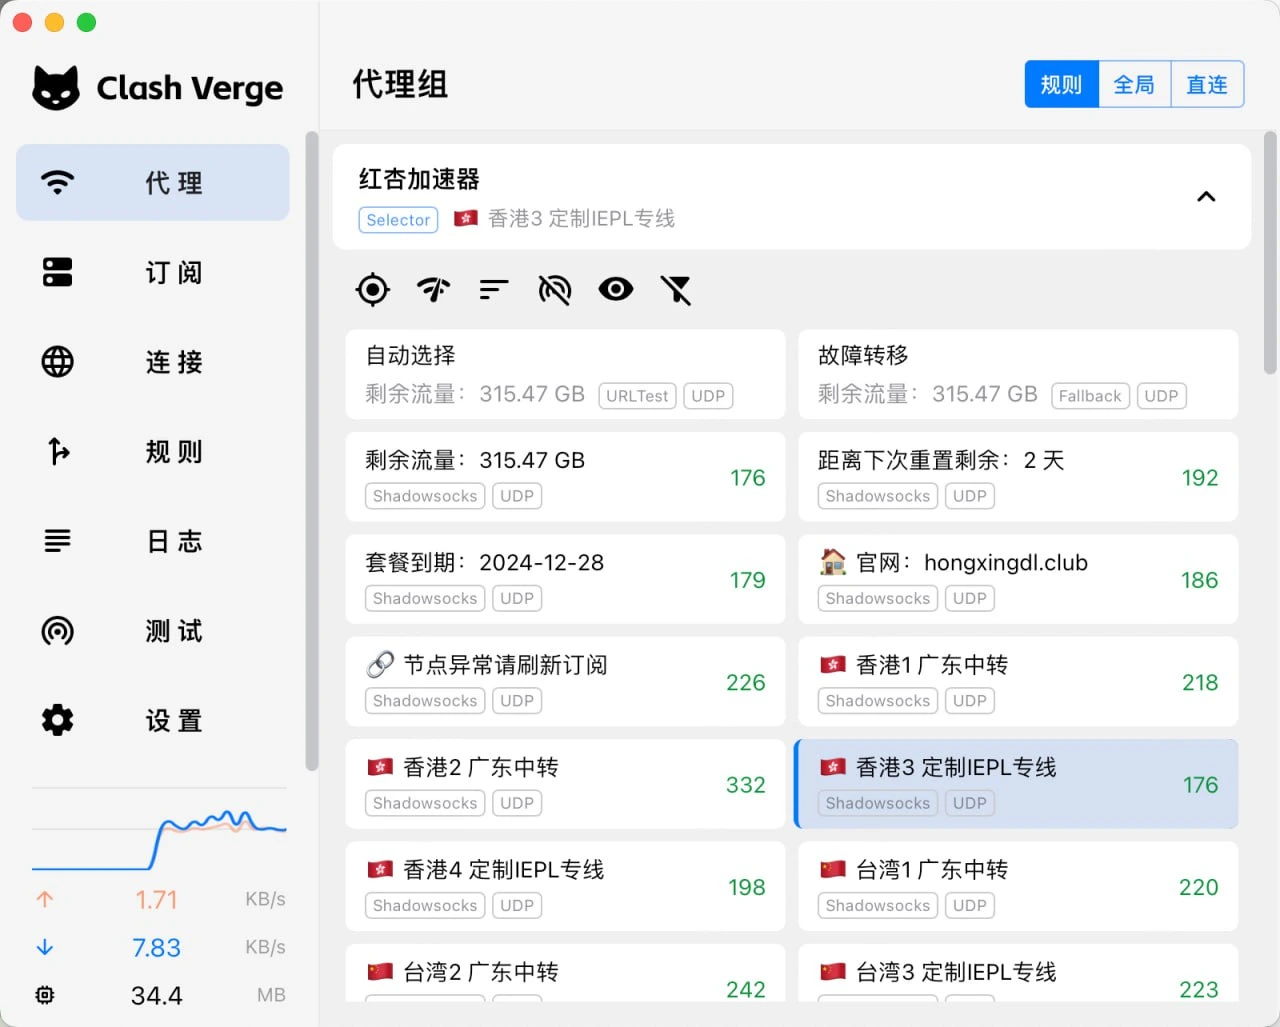Open the 订阅 subscriptions page
Viewport: 1280px width, 1027px height.
pyautogui.click(x=153, y=272)
